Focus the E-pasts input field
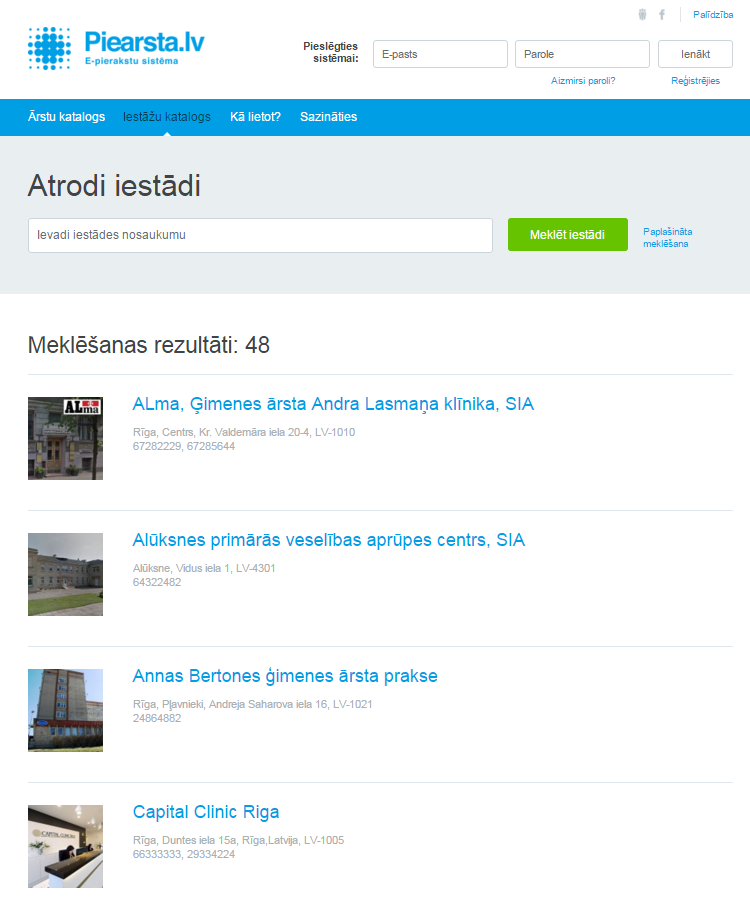The height and width of the screenshot is (906, 750). point(440,54)
